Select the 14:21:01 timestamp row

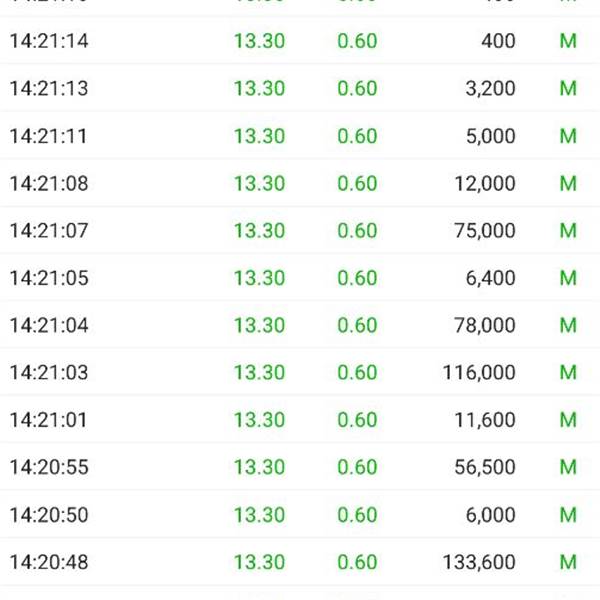(300, 420)
